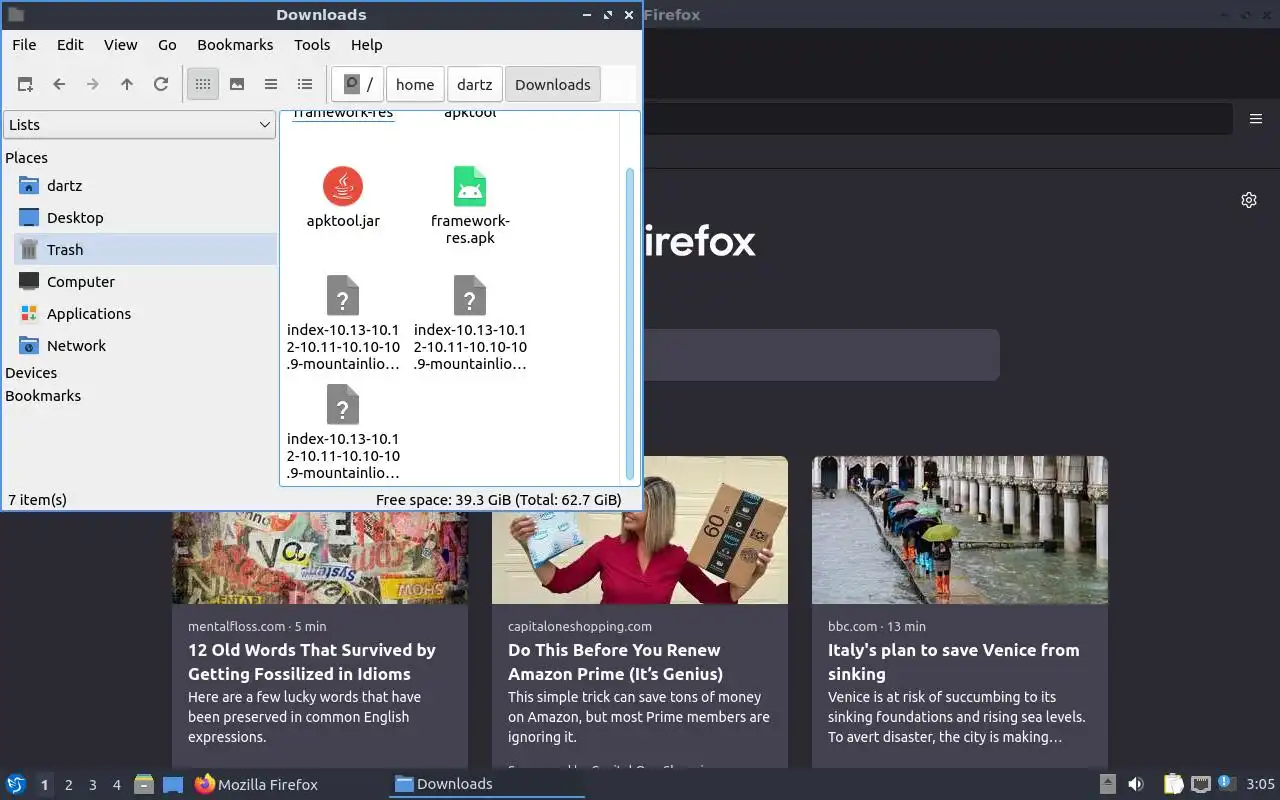
Task: Click the free space status text
Action: (x=499, y=500)
